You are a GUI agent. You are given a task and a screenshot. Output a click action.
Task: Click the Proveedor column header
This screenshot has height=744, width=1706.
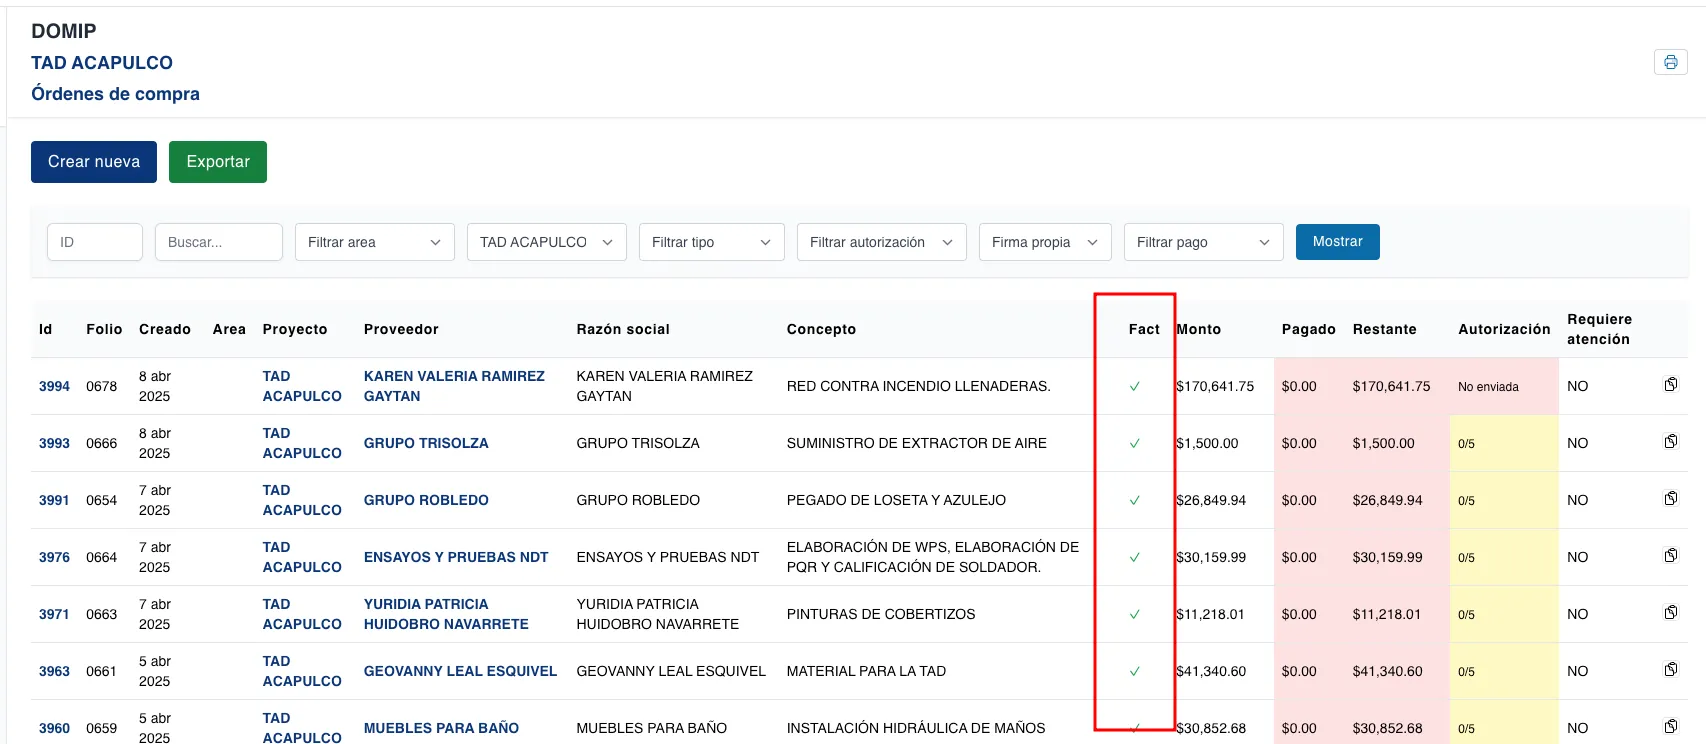401,329
